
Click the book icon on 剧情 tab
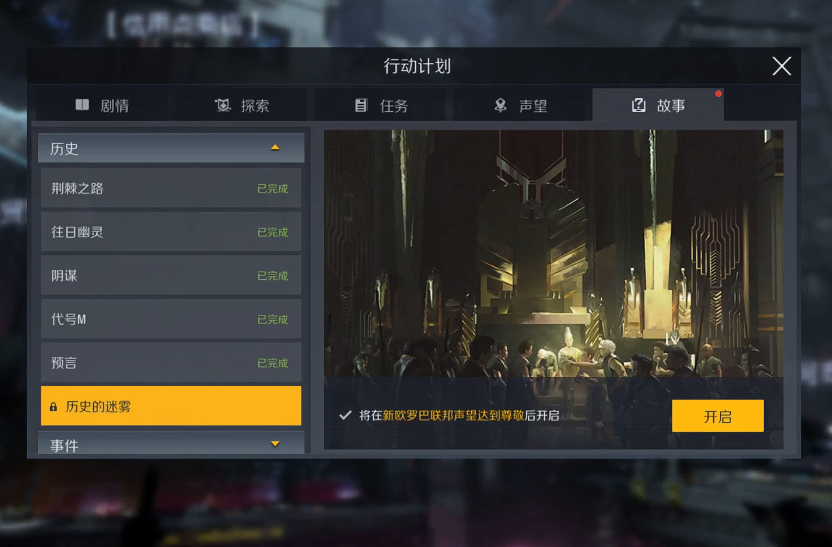point(82,105)
